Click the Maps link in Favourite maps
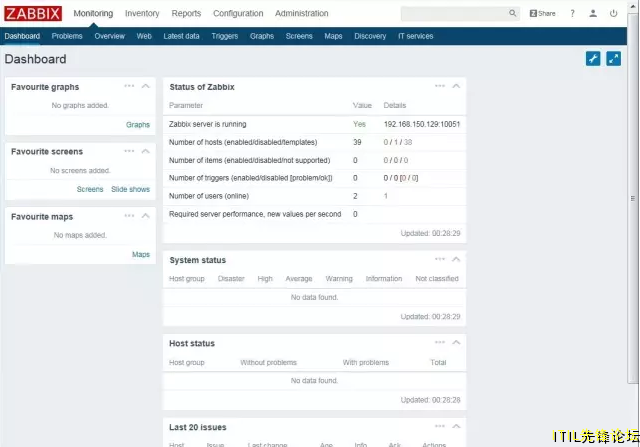 coord(141,254)
